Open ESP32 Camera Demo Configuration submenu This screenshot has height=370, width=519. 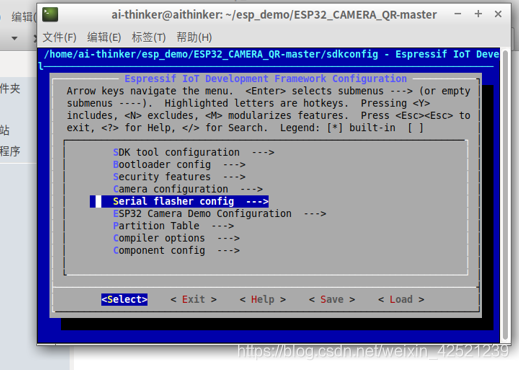[x=219, y=214]
